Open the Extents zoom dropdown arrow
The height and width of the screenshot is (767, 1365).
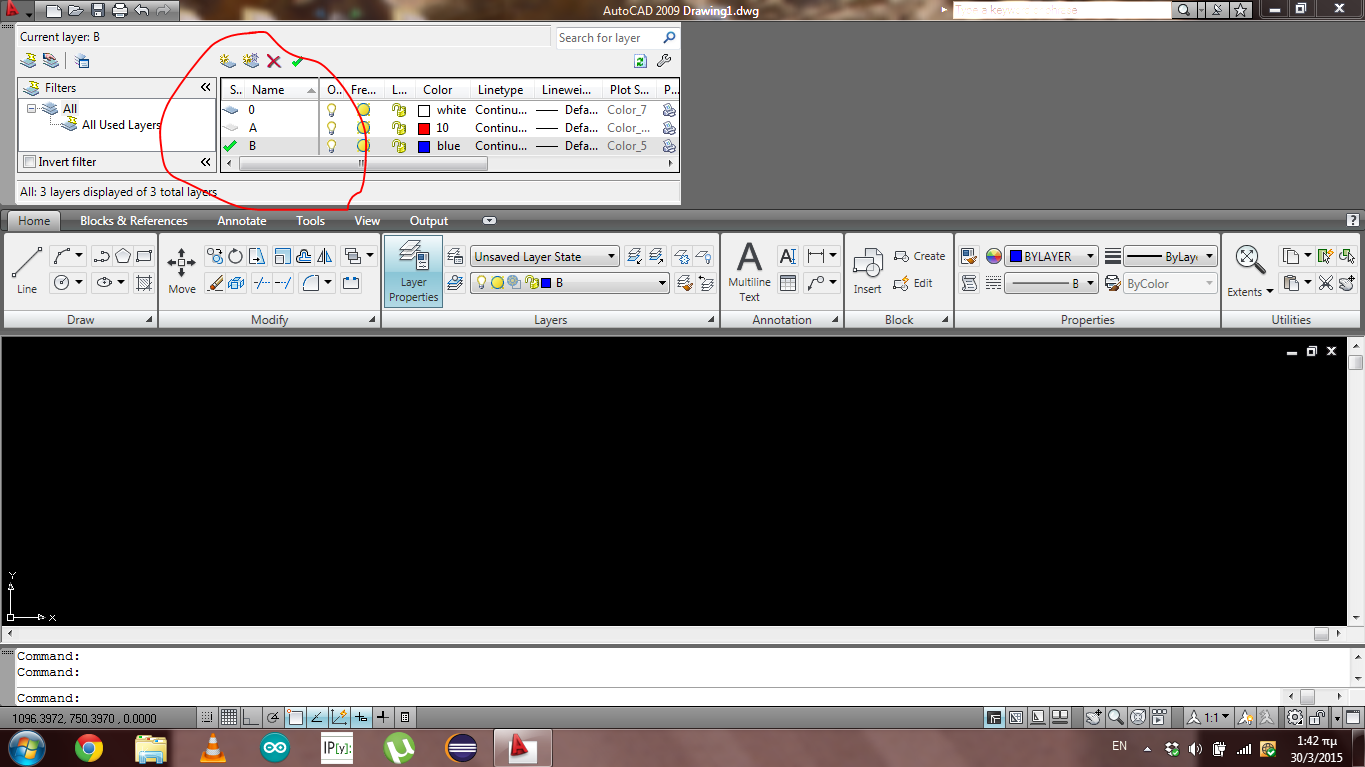click(x=1269, y=292)
